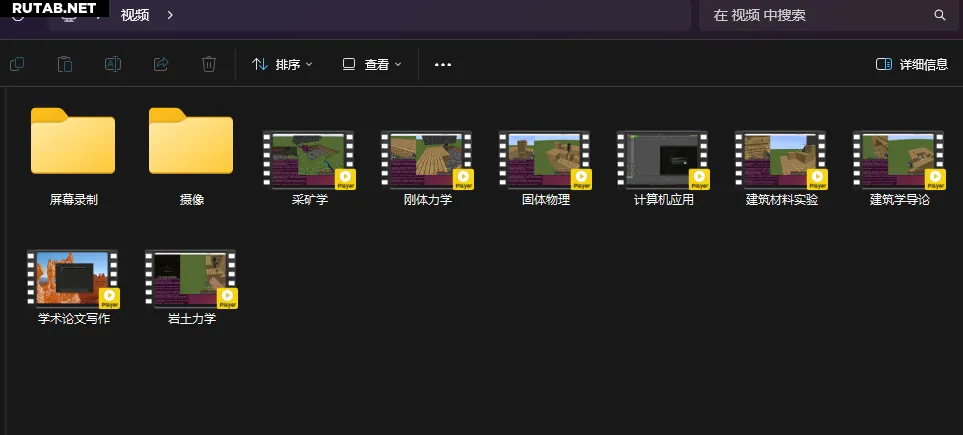Click the Rename icon in toolbar
Viewport: 963px width, 435px height.
(x=113, y=64)
